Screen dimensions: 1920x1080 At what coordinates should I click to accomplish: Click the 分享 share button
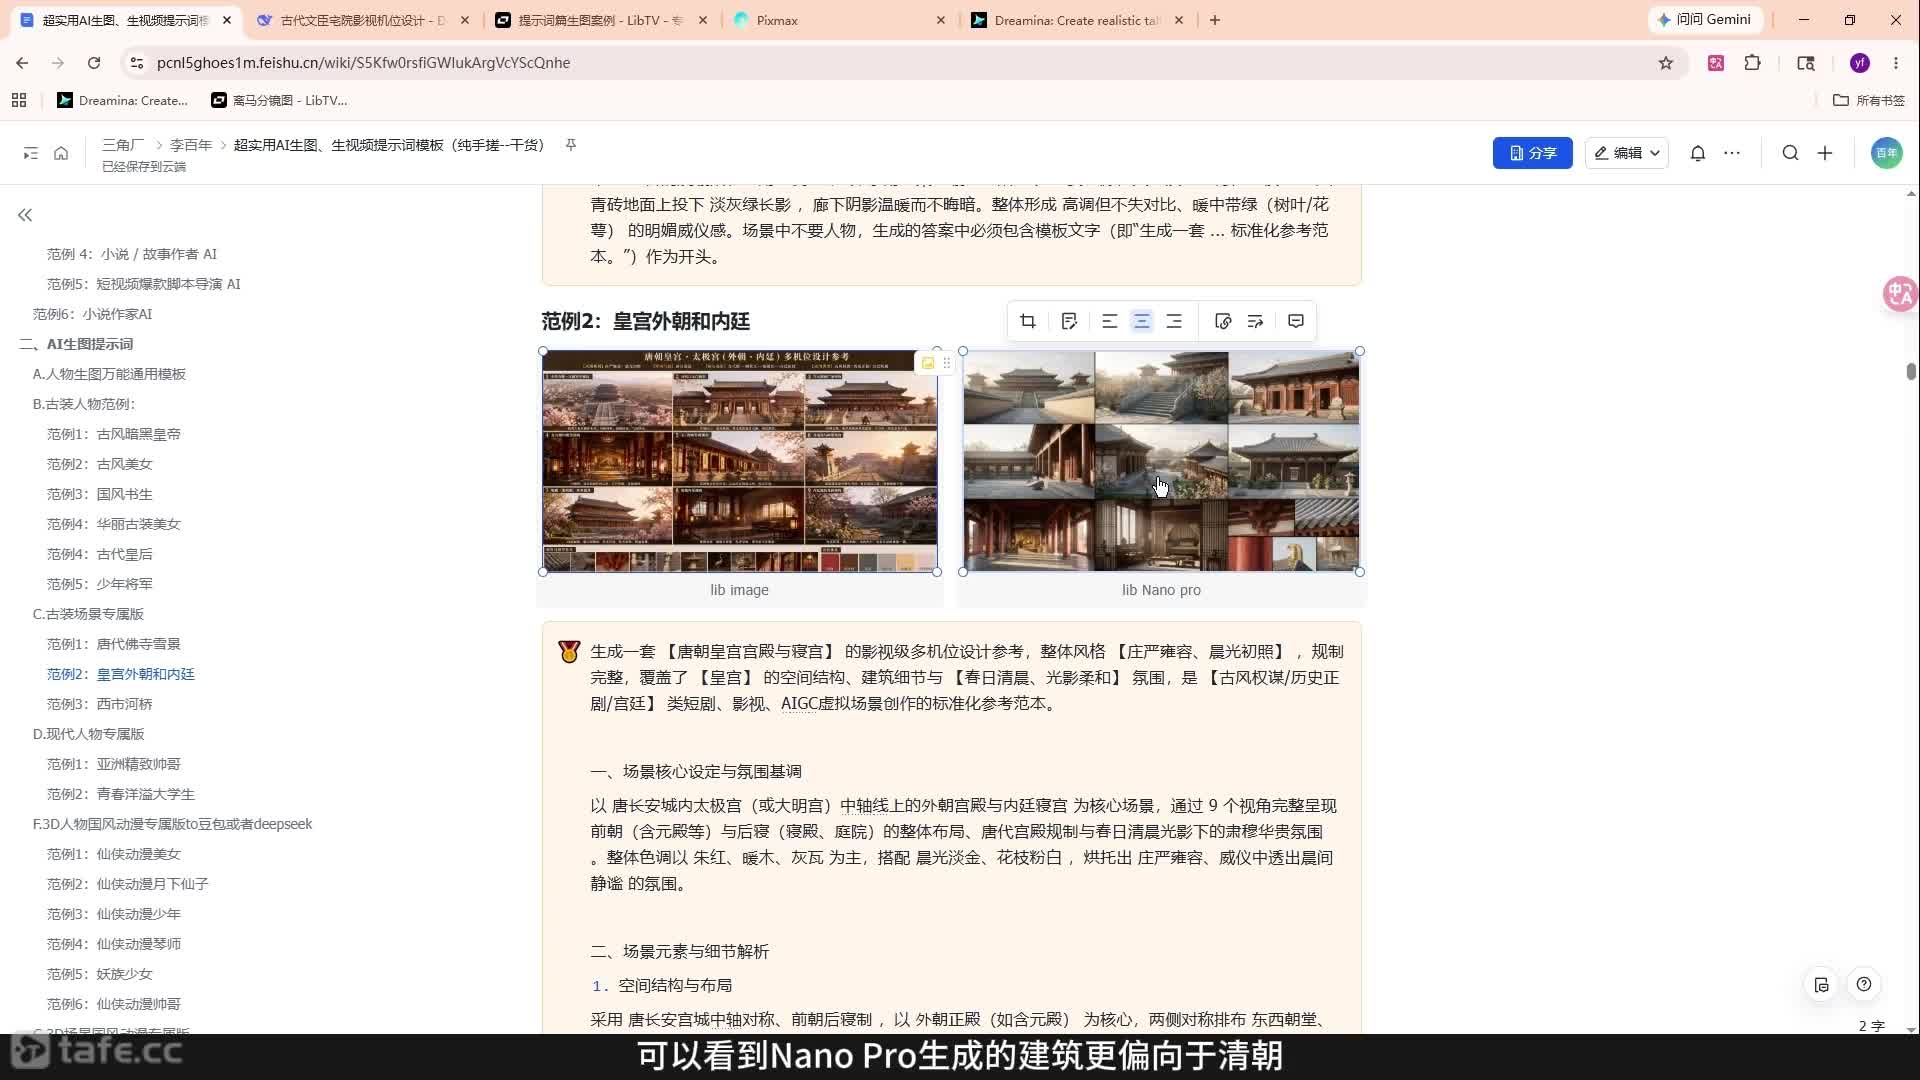(x=1532, y=153)
